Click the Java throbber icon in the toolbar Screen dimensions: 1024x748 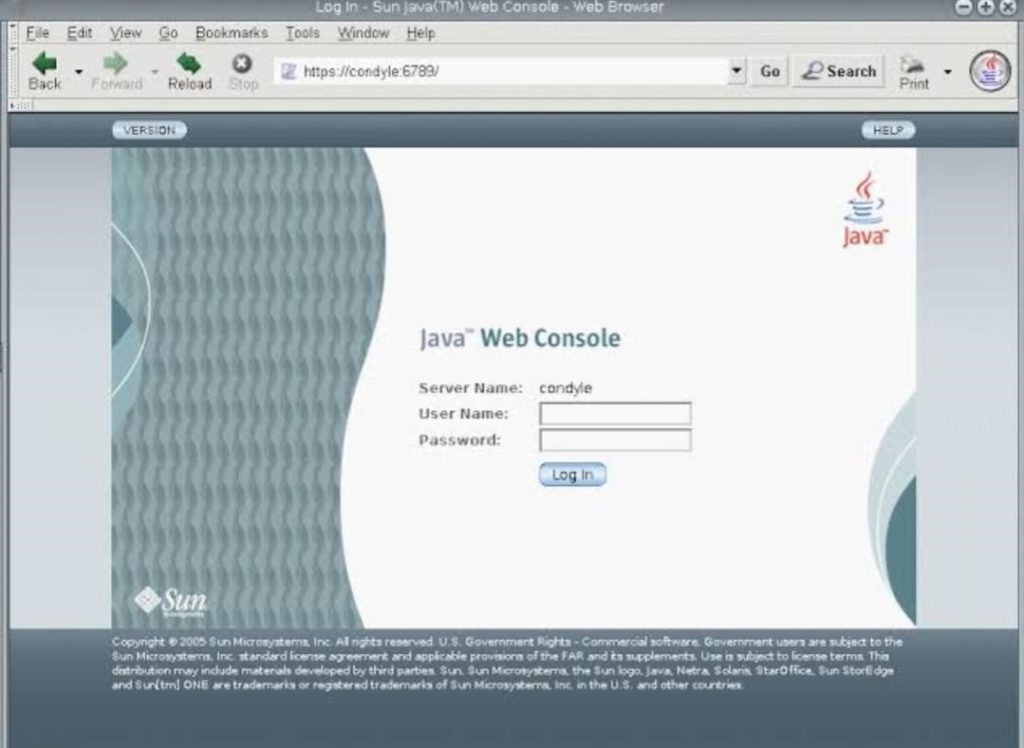[x=989, y=71]
